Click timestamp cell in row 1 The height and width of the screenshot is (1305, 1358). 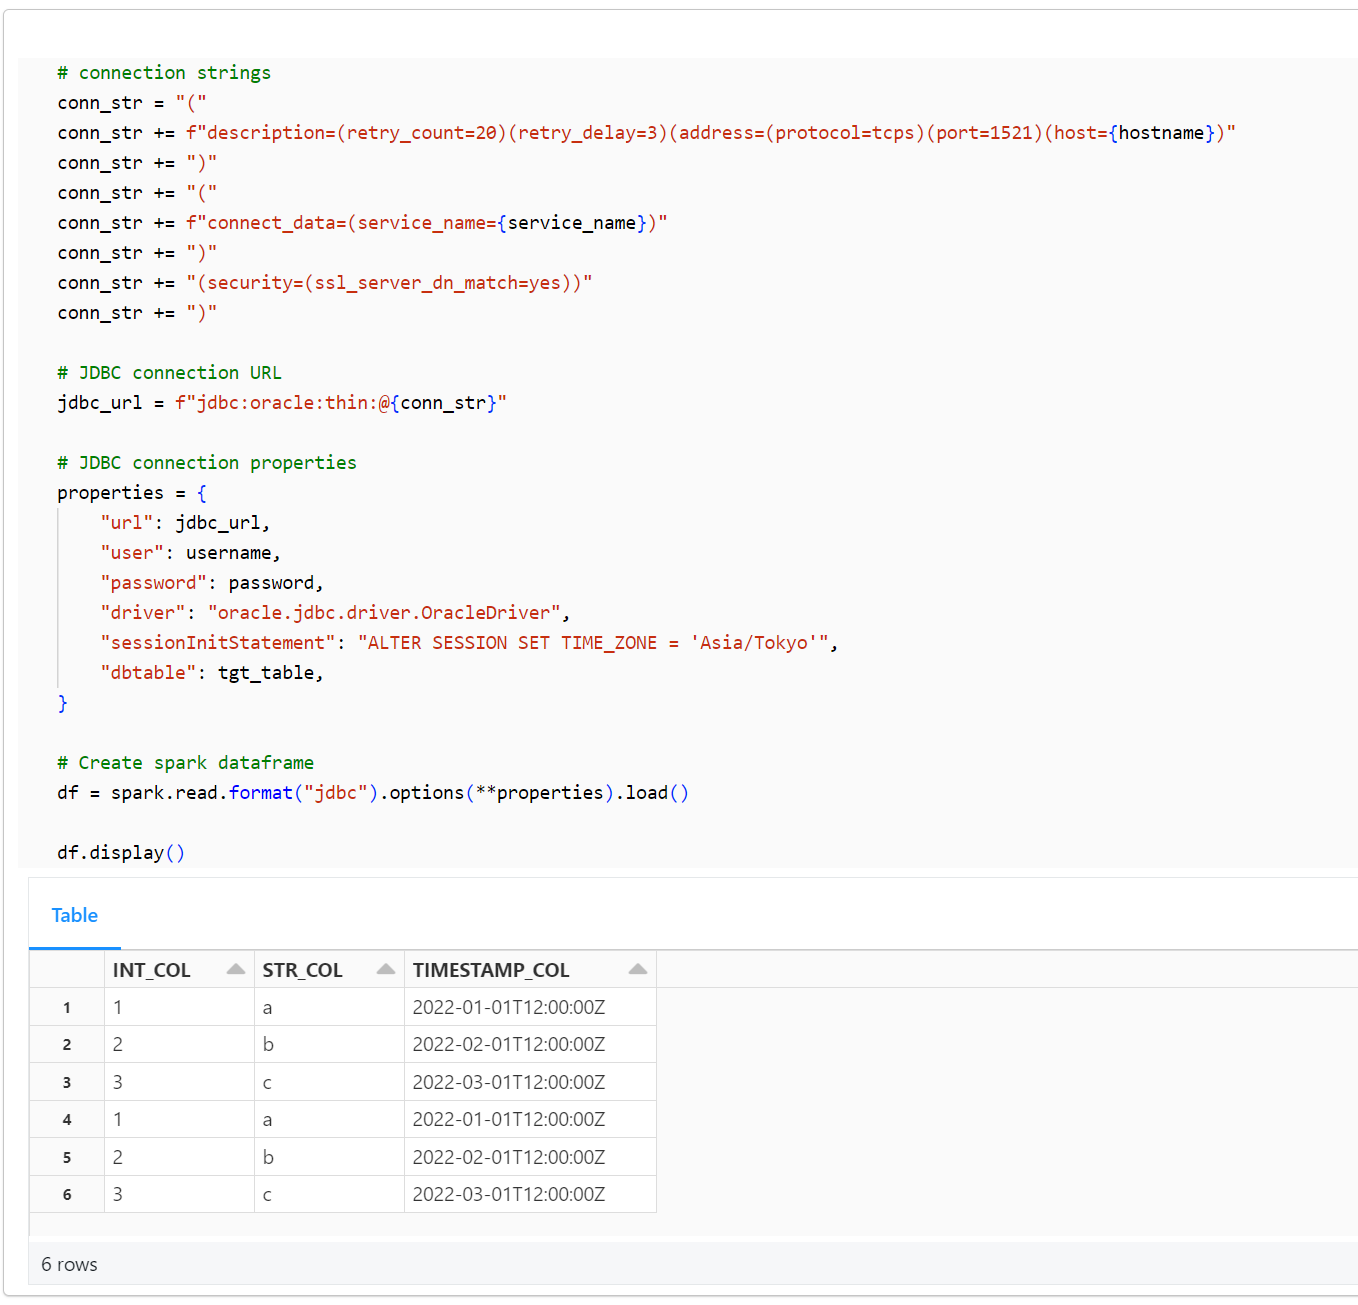click(530, 1007)
